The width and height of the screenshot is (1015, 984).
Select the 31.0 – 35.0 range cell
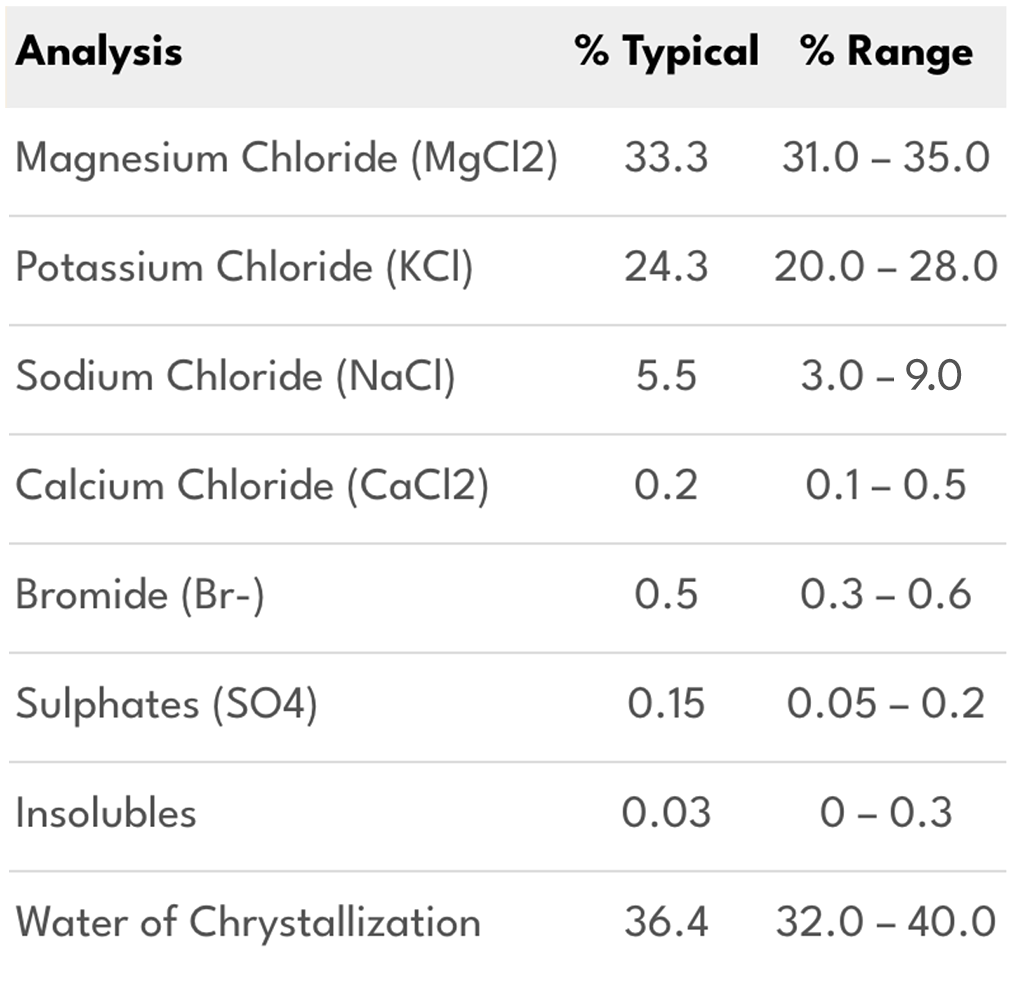[886, 159]
